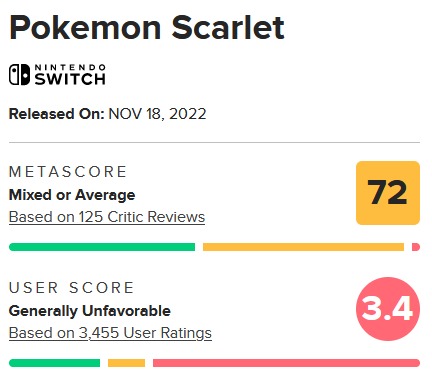Click the SWITCH wordmark text
Screen dimensions: 432x381
70,79
